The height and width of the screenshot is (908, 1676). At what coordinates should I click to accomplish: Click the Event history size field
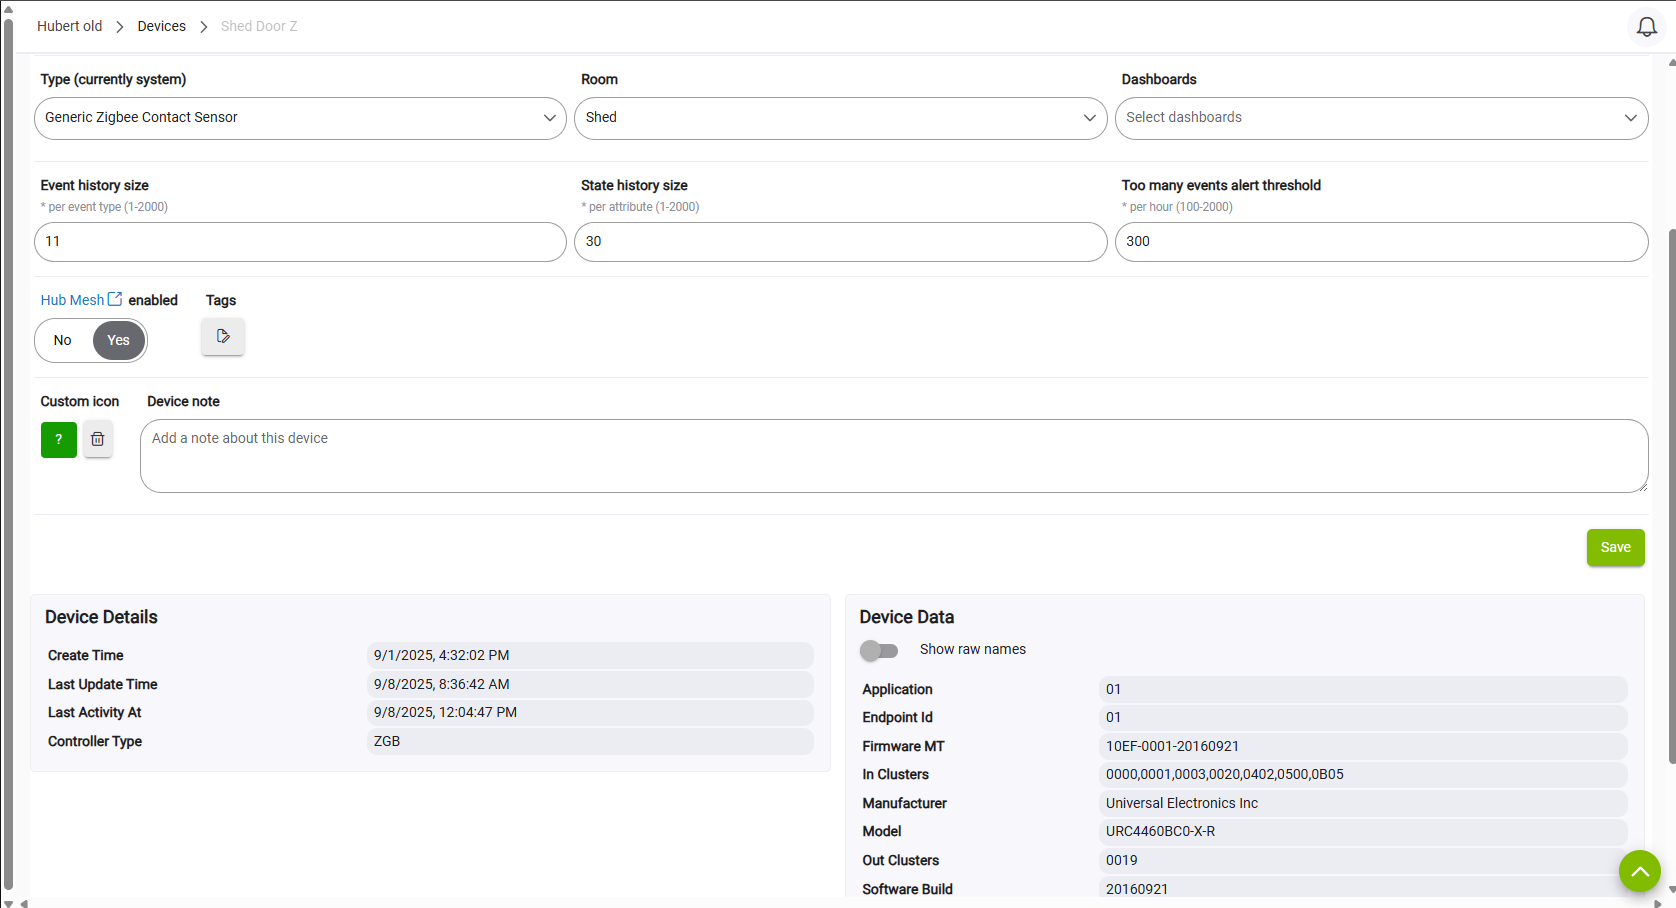(x=300, y=242)
